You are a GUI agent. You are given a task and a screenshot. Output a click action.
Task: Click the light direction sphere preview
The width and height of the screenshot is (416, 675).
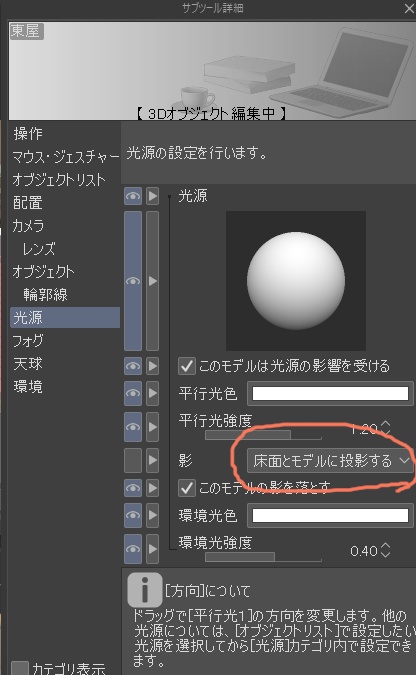pyautogui.click(x=296, y=281)
